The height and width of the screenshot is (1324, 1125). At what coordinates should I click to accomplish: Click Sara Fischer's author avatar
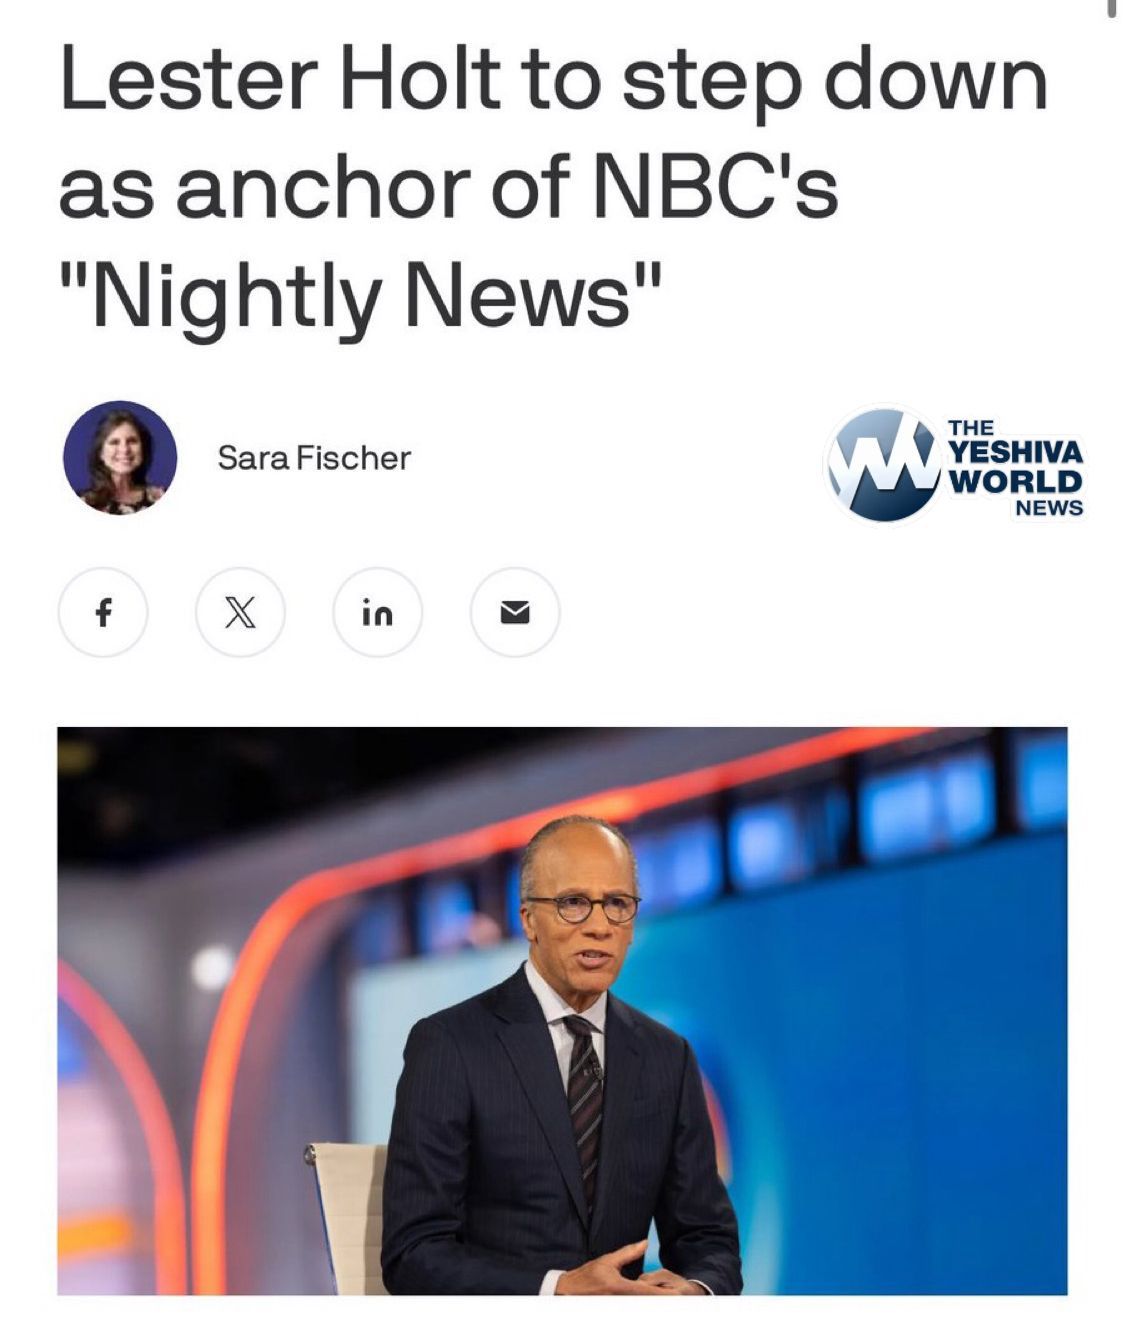(x=120, y=458)
